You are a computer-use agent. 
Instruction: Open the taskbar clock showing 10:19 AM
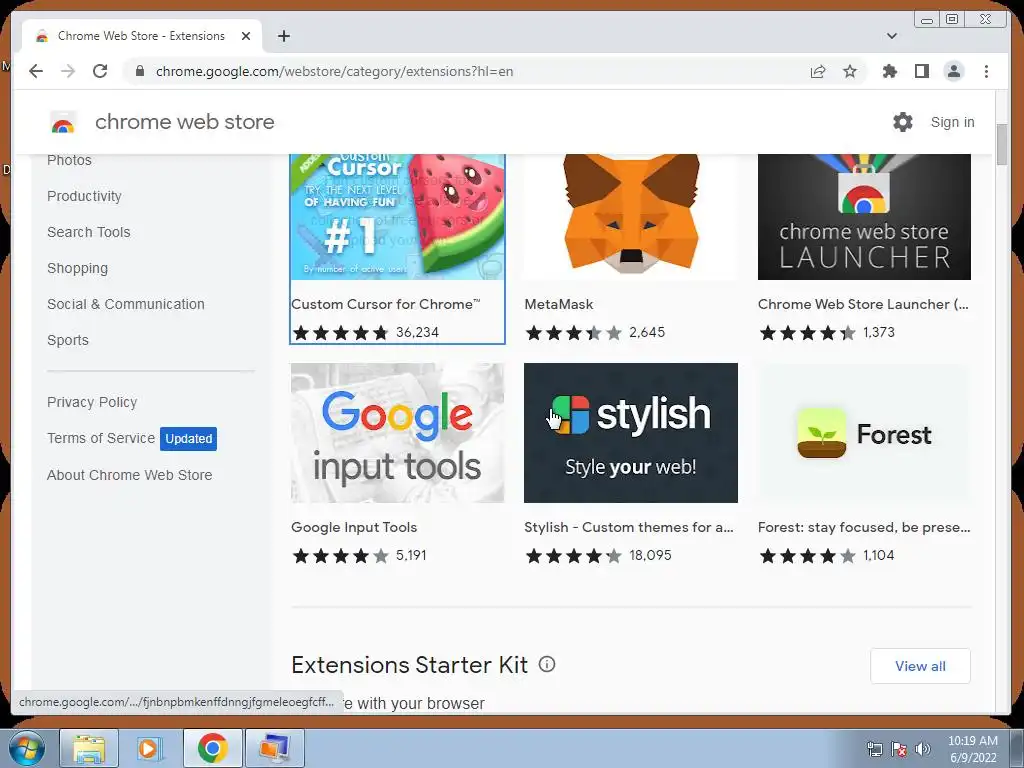(x=972, y=749)
